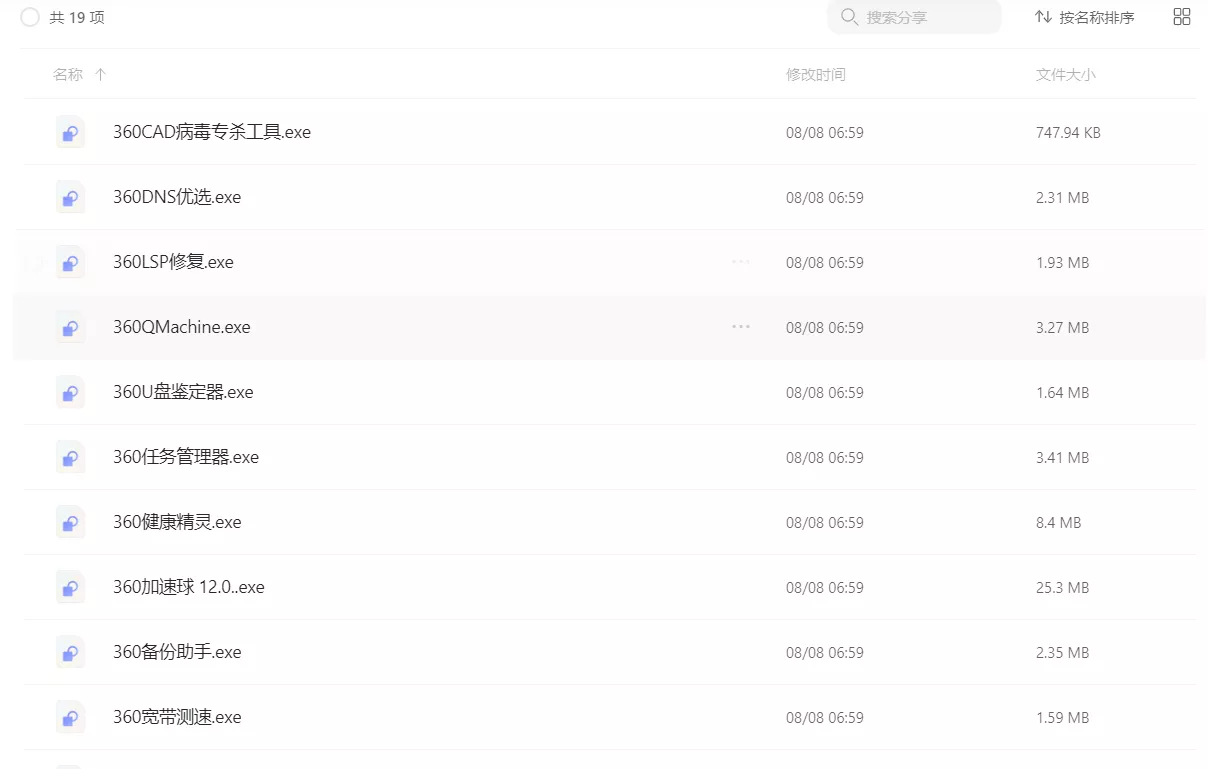Tick the selection circle for 360LSP修复.exe
1208x769 pixels.
coord(34,262)
